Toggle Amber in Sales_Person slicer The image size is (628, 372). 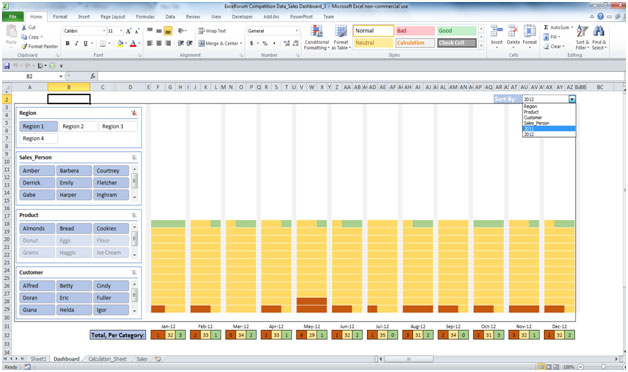[x=37, y=171]
